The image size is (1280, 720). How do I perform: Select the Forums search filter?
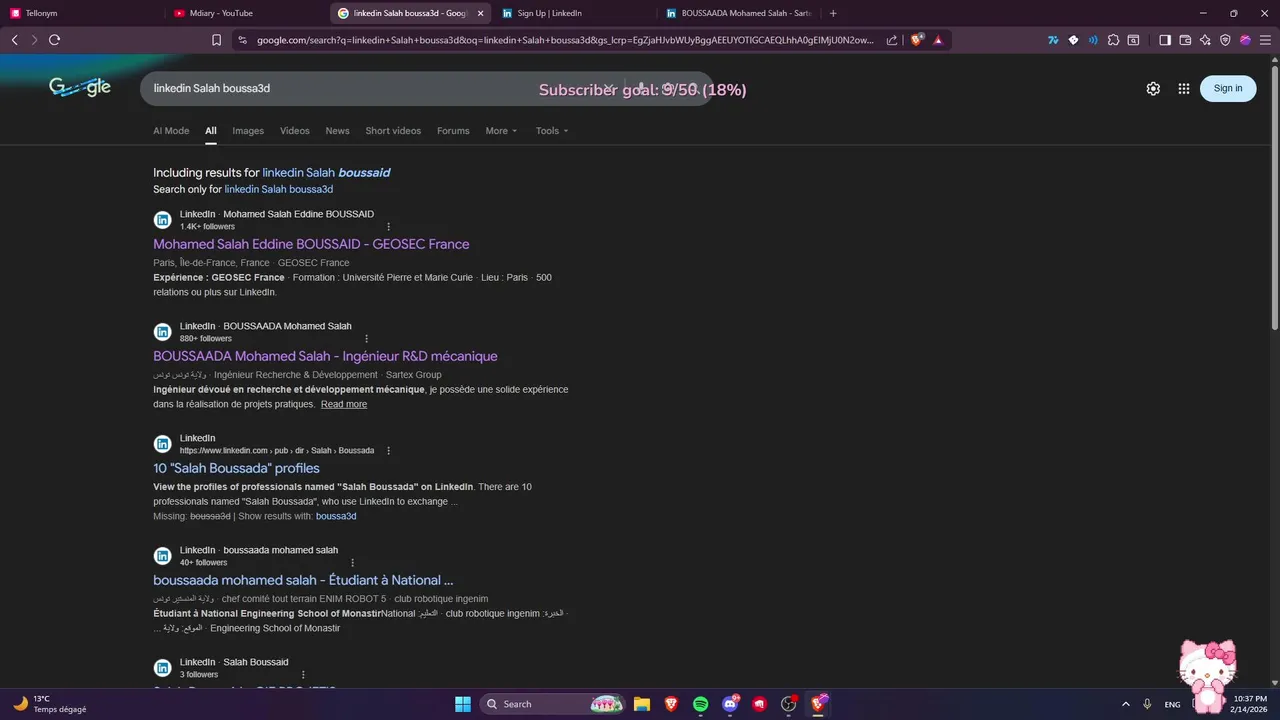coord(453,131)
